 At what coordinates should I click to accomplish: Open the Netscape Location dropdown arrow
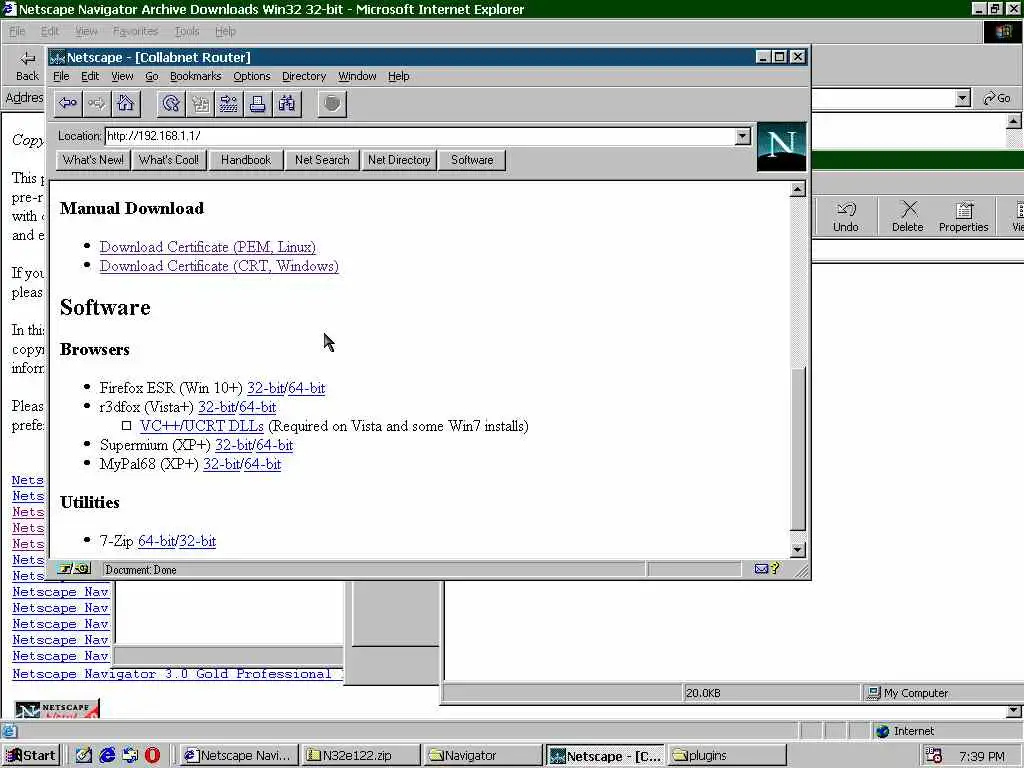(742, 136)
